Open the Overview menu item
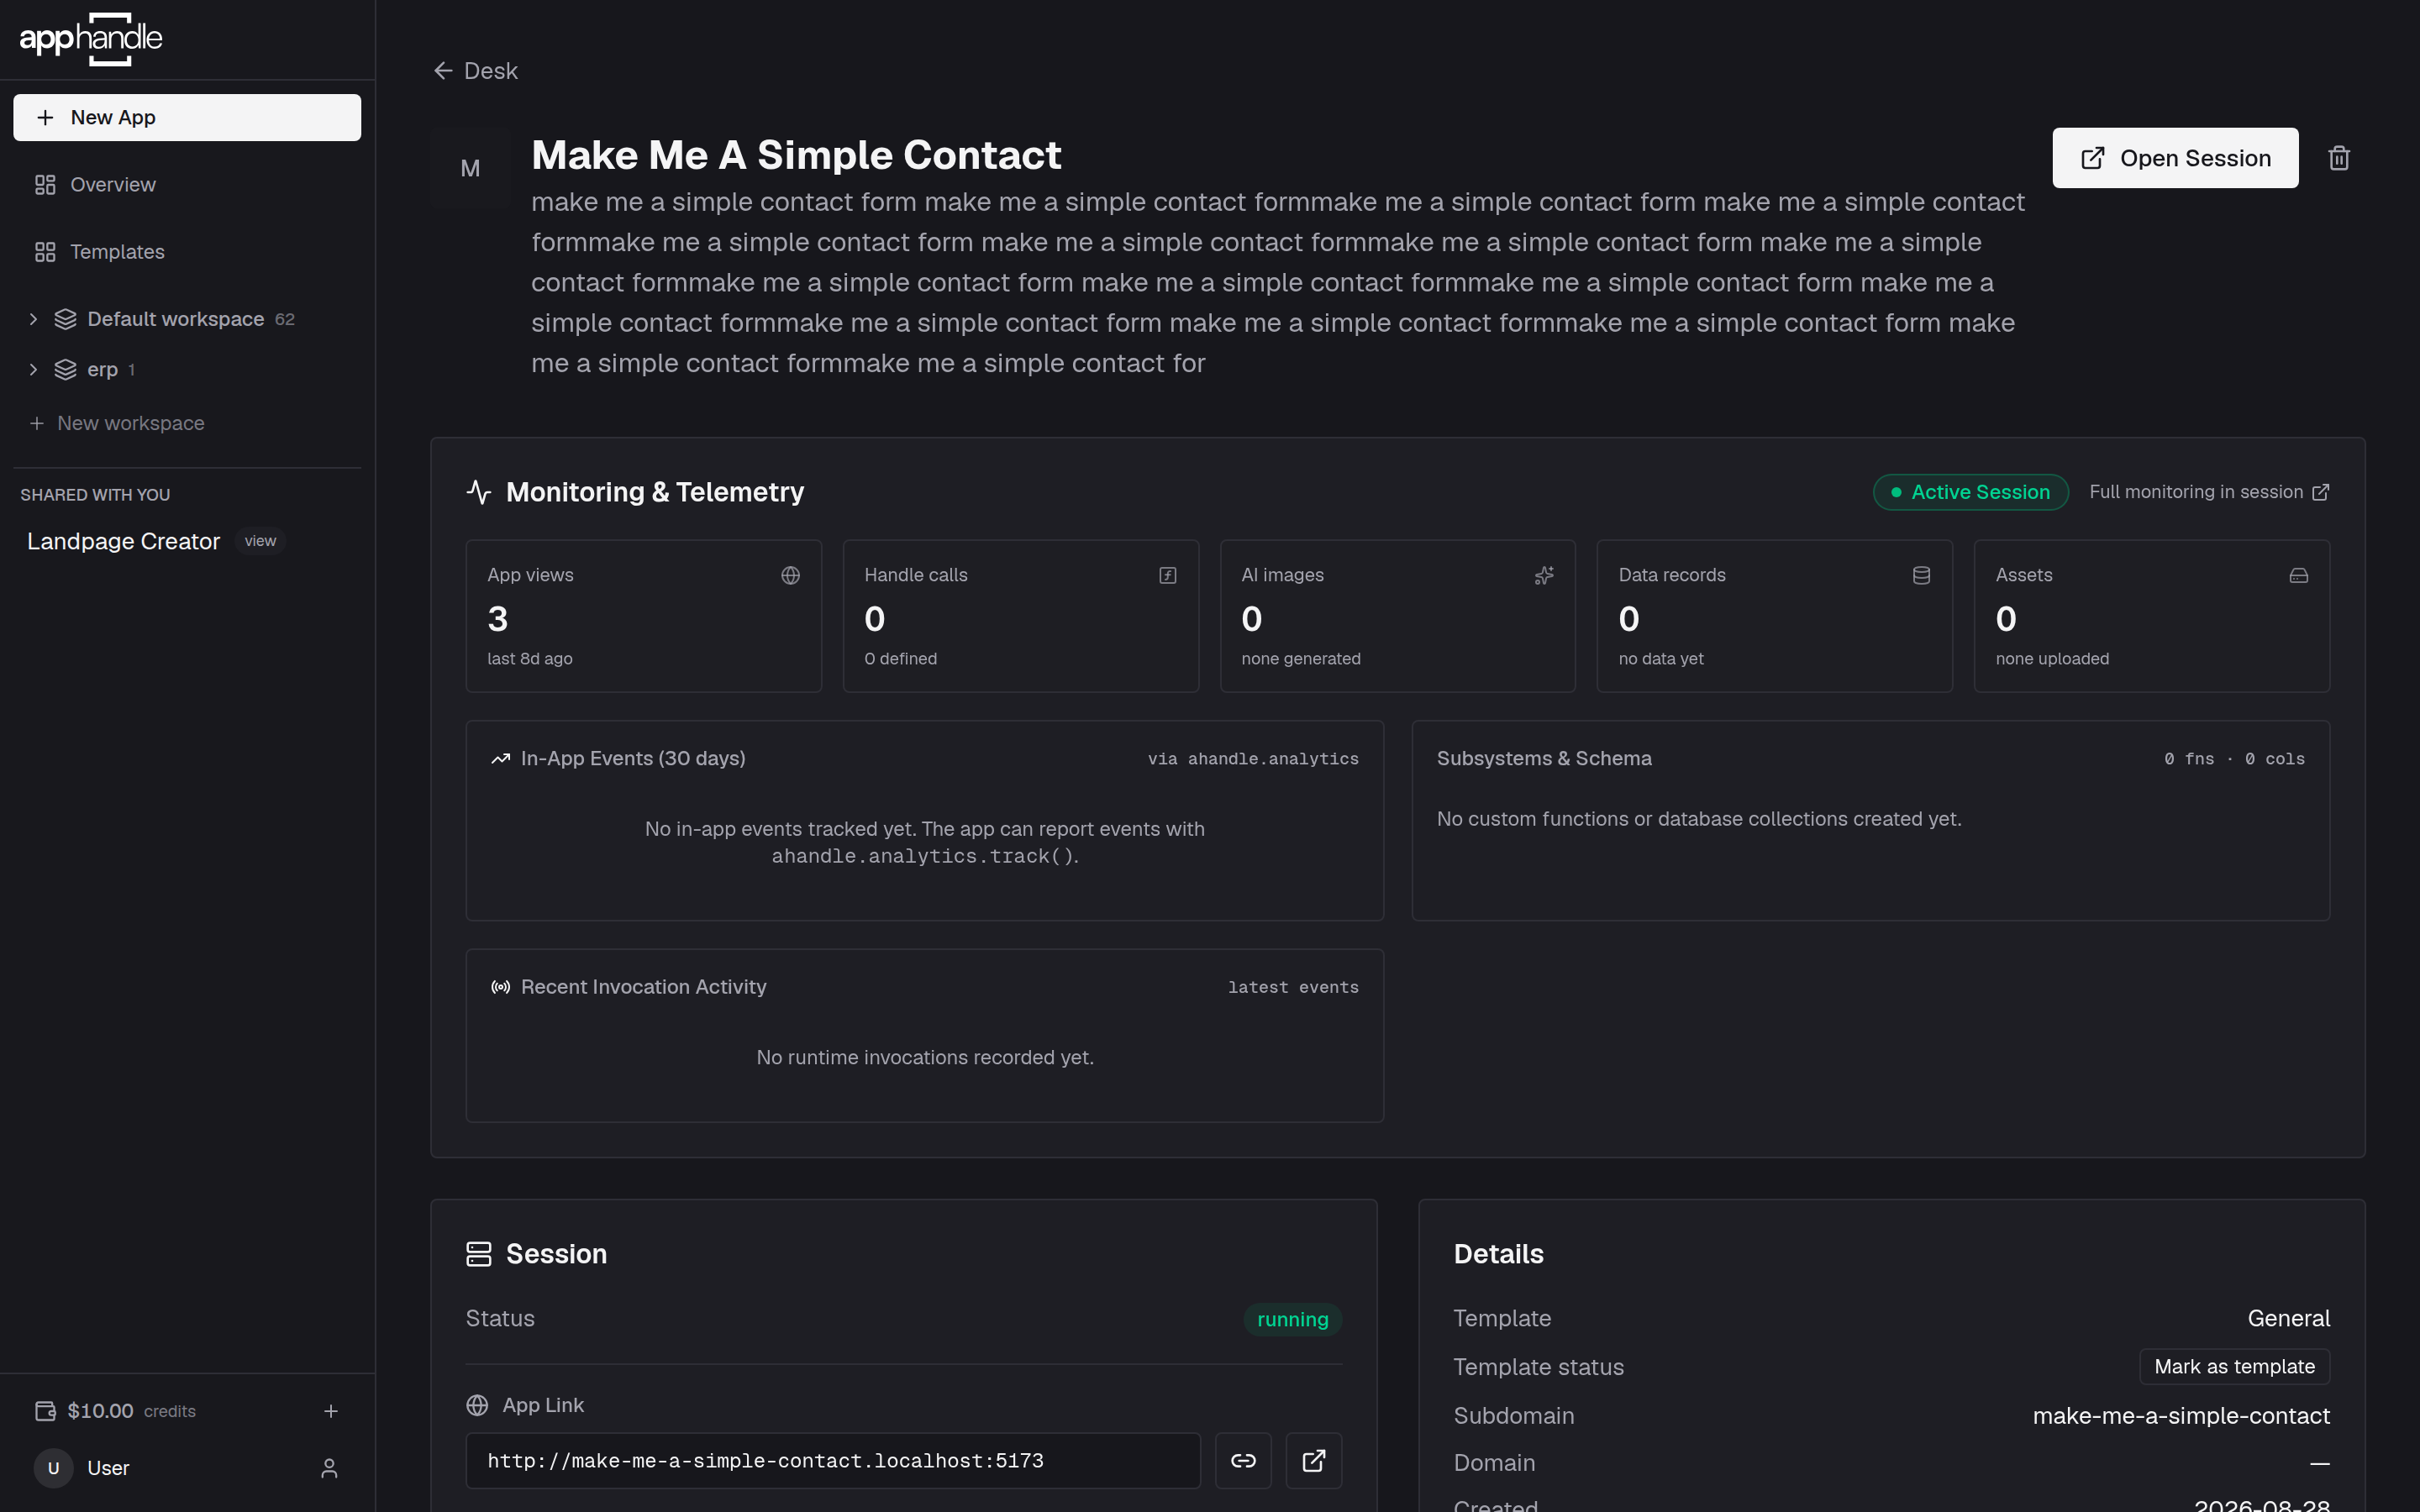The width and height of the screenshot is (2420, 1512). click(187, 185)
